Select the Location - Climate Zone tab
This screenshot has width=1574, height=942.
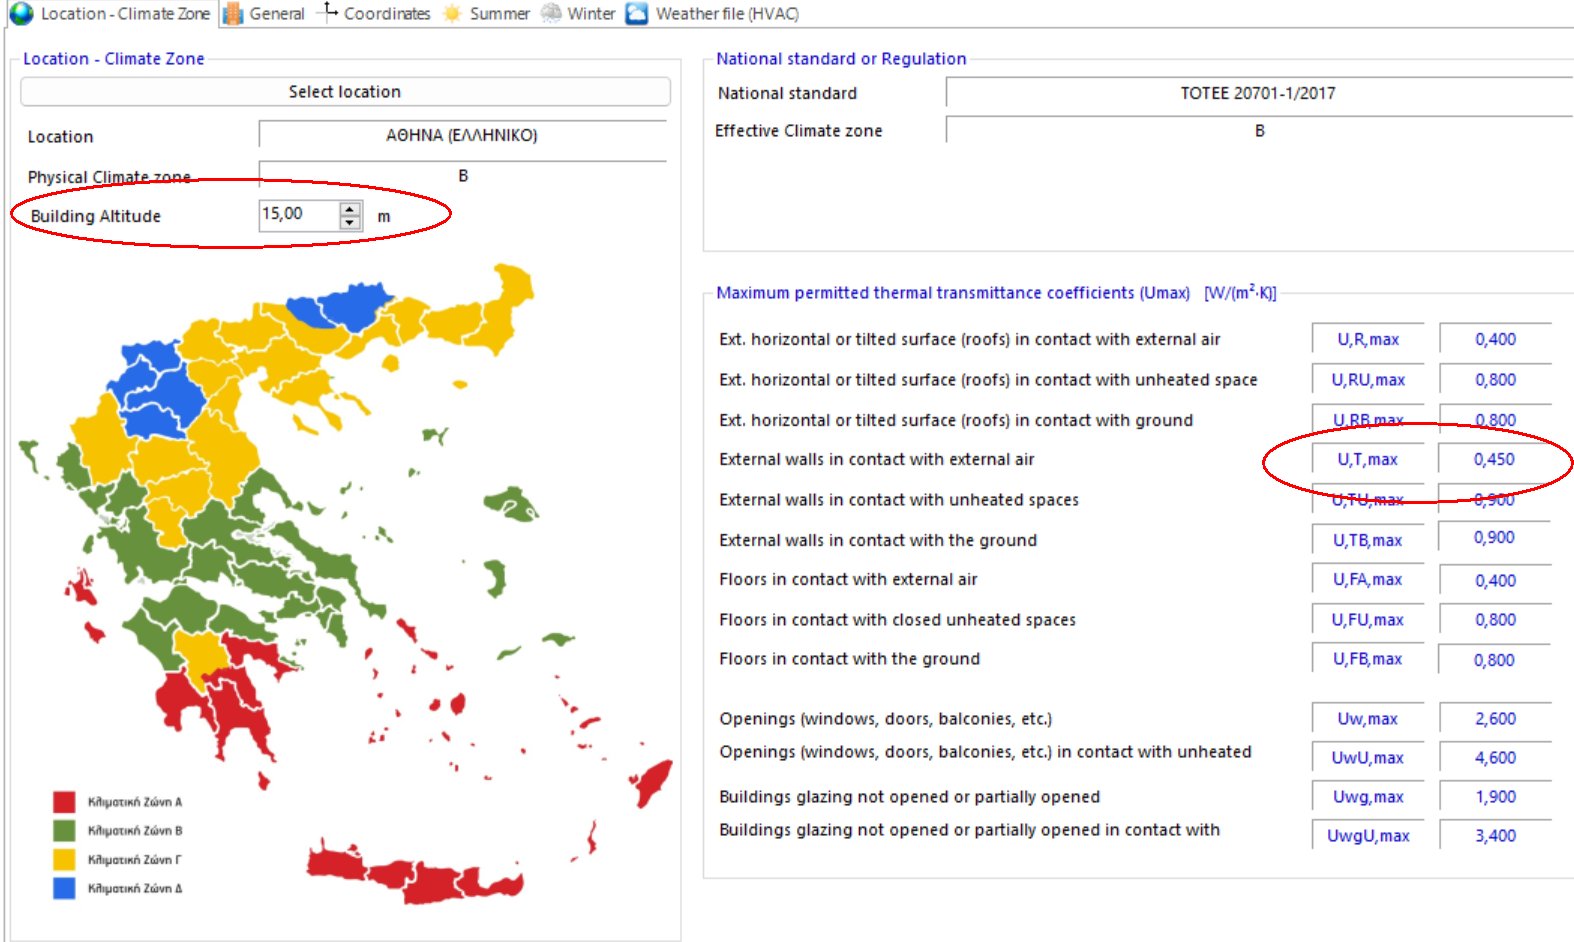pos(110,14)
